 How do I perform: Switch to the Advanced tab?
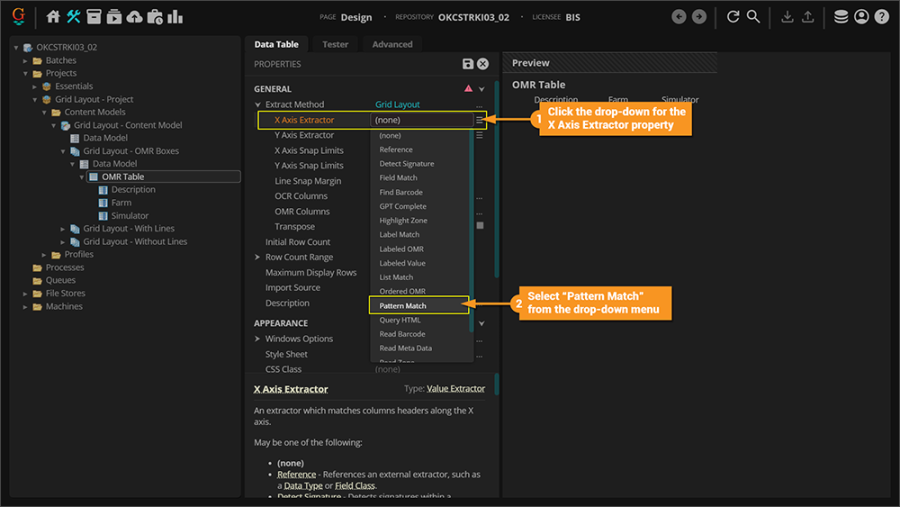(x=392, y=44)
